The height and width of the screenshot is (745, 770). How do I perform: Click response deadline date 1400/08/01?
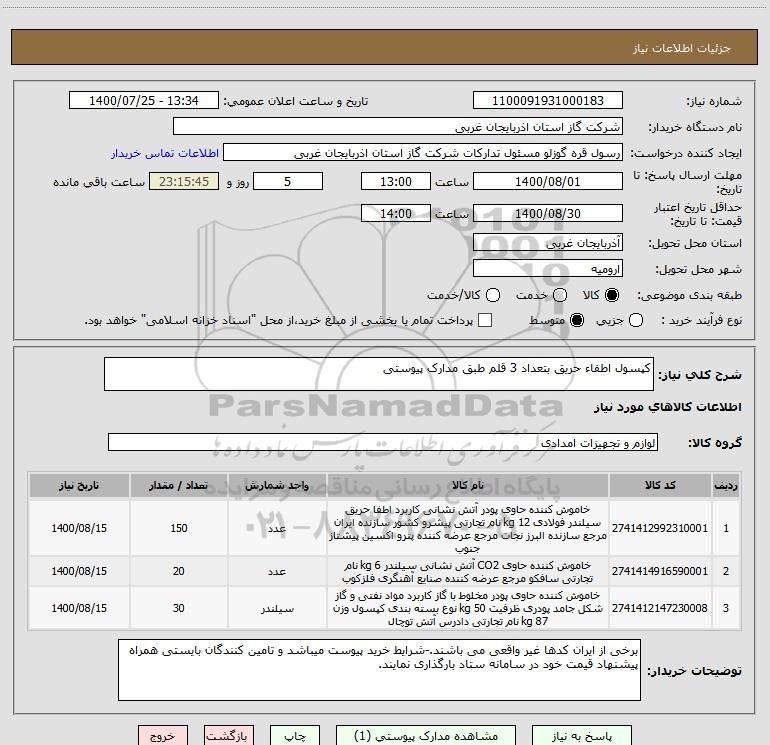coord(548,181)
